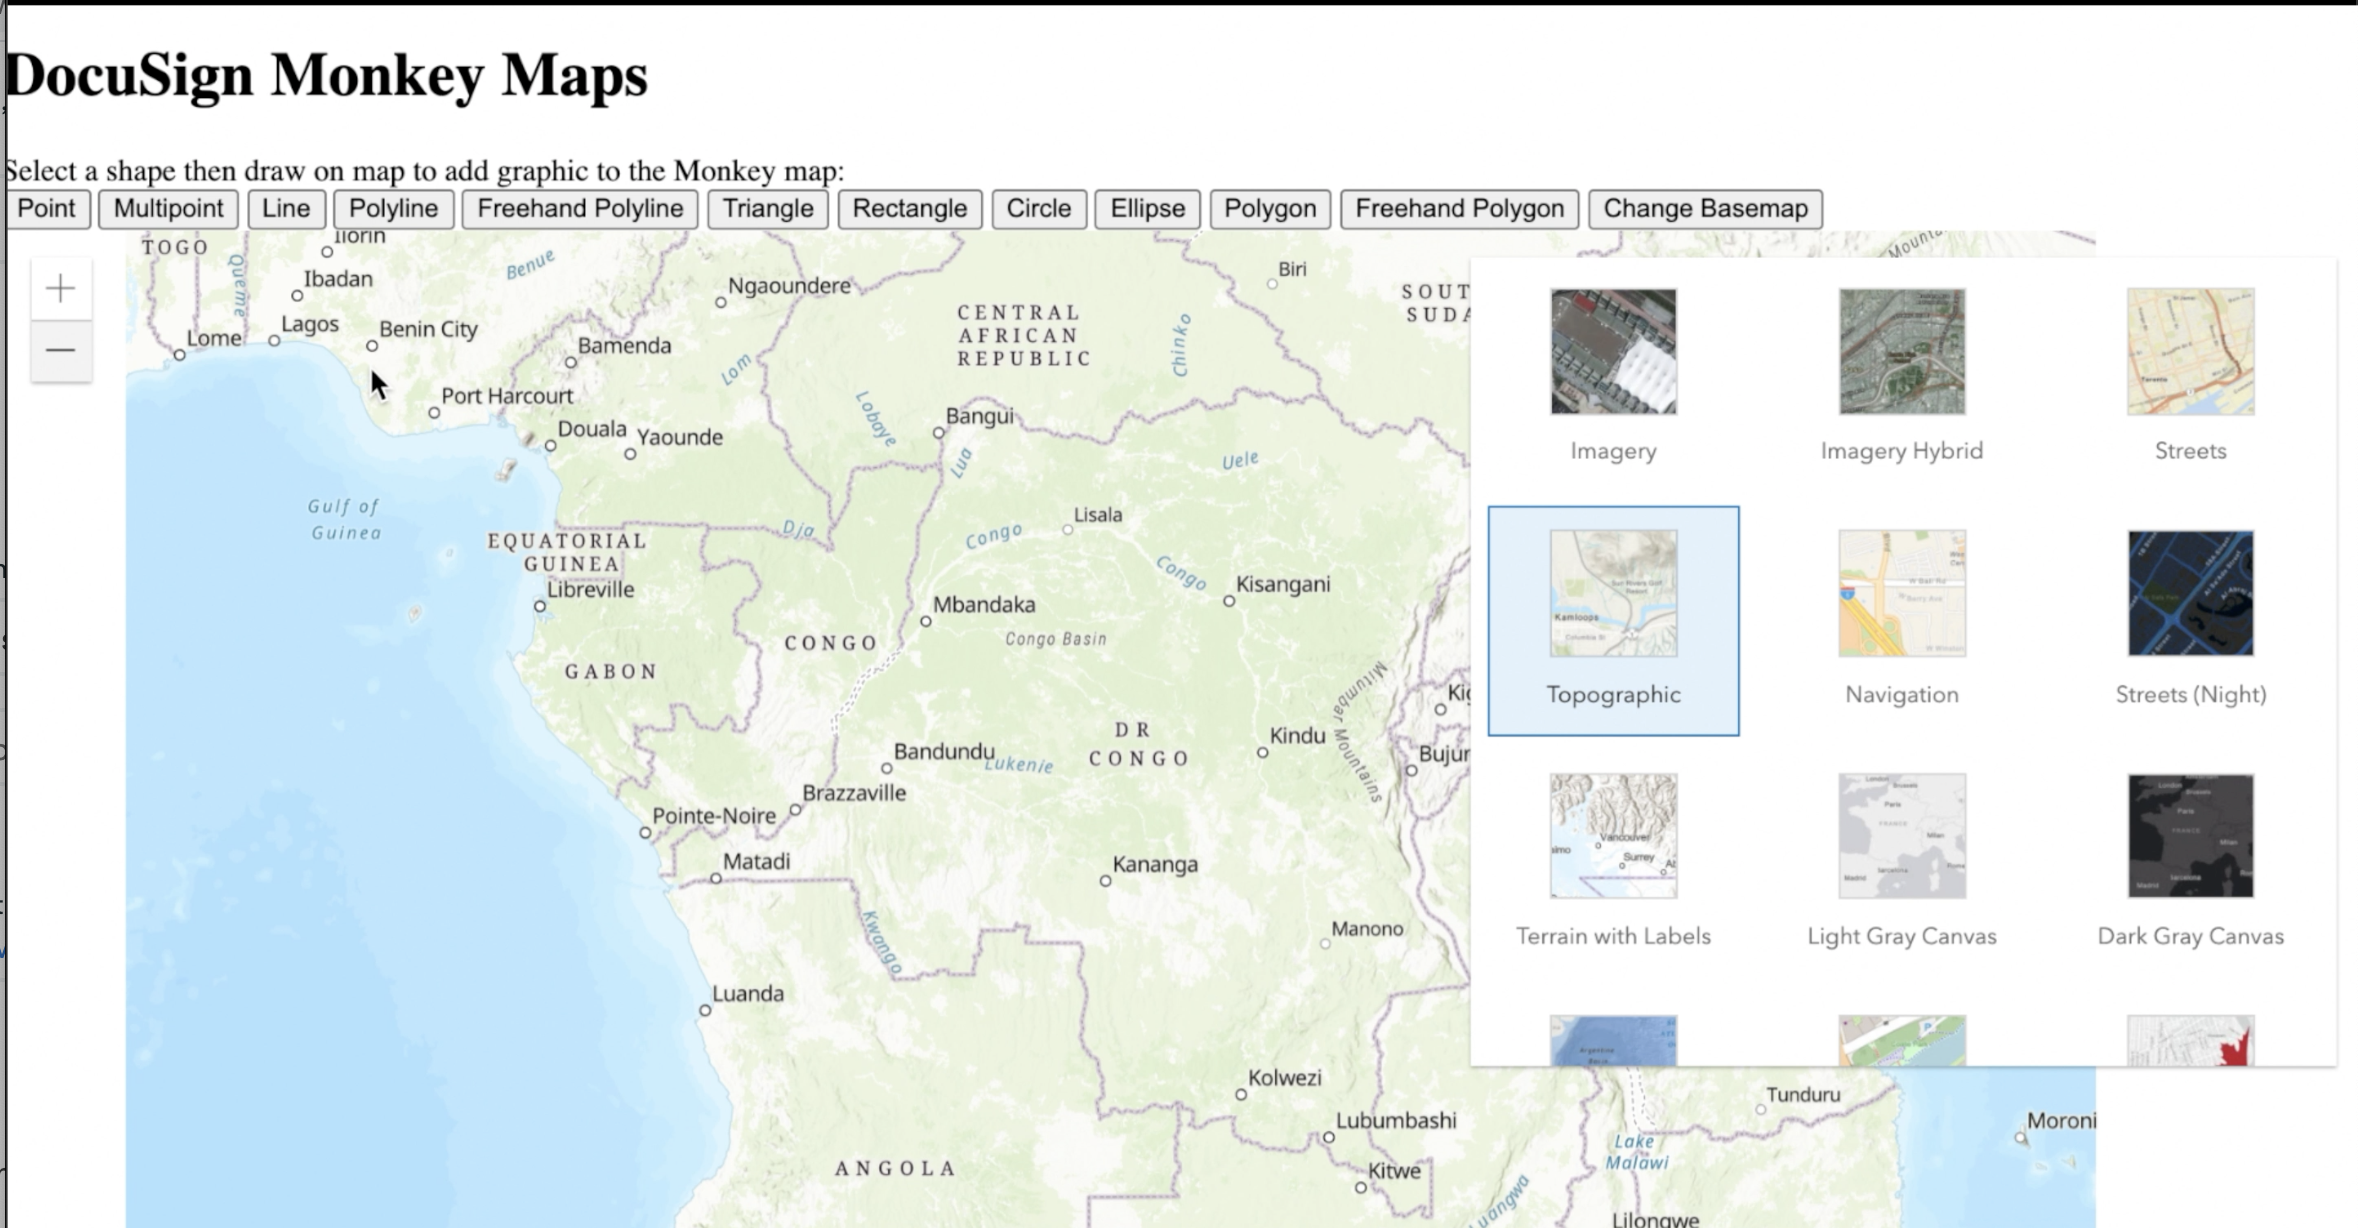Choose the Freehand Polyline tool button
This screenshot has height=1228, width=2358.
click(580, 209)
